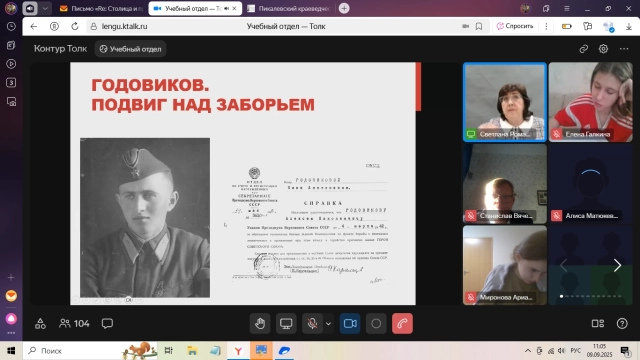This screenshot has height=360, width=640.
Task: Open the help question mark
Action: coord(622,324)
